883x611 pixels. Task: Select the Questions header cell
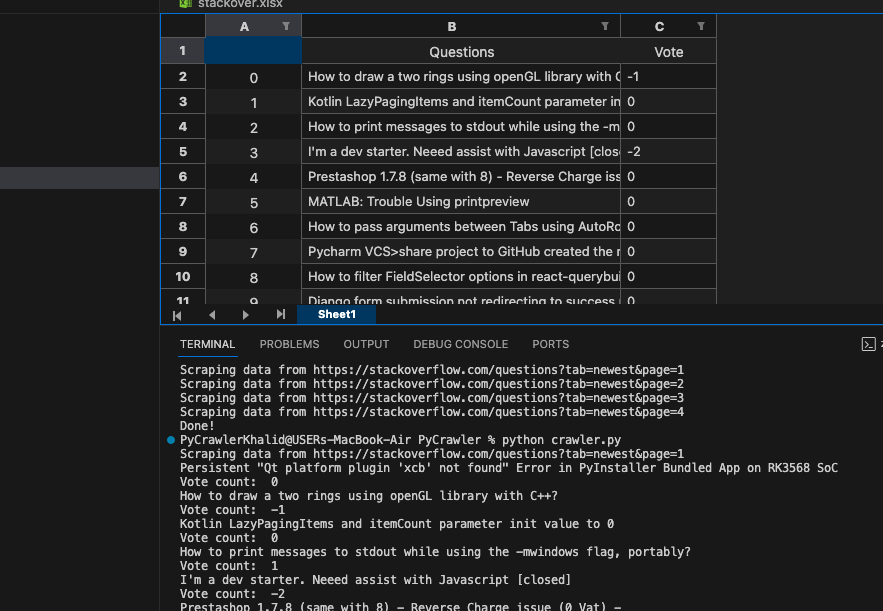tap(461, 52)
